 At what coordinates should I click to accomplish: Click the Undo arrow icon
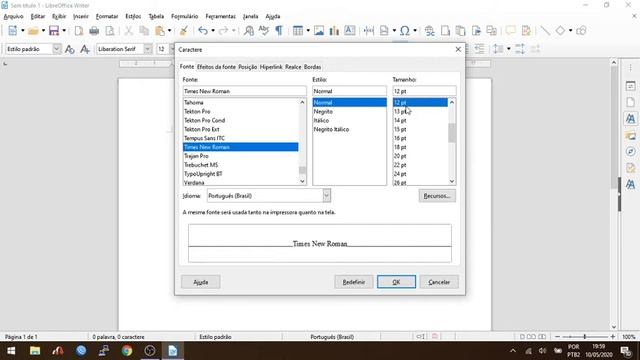(203, 31)
